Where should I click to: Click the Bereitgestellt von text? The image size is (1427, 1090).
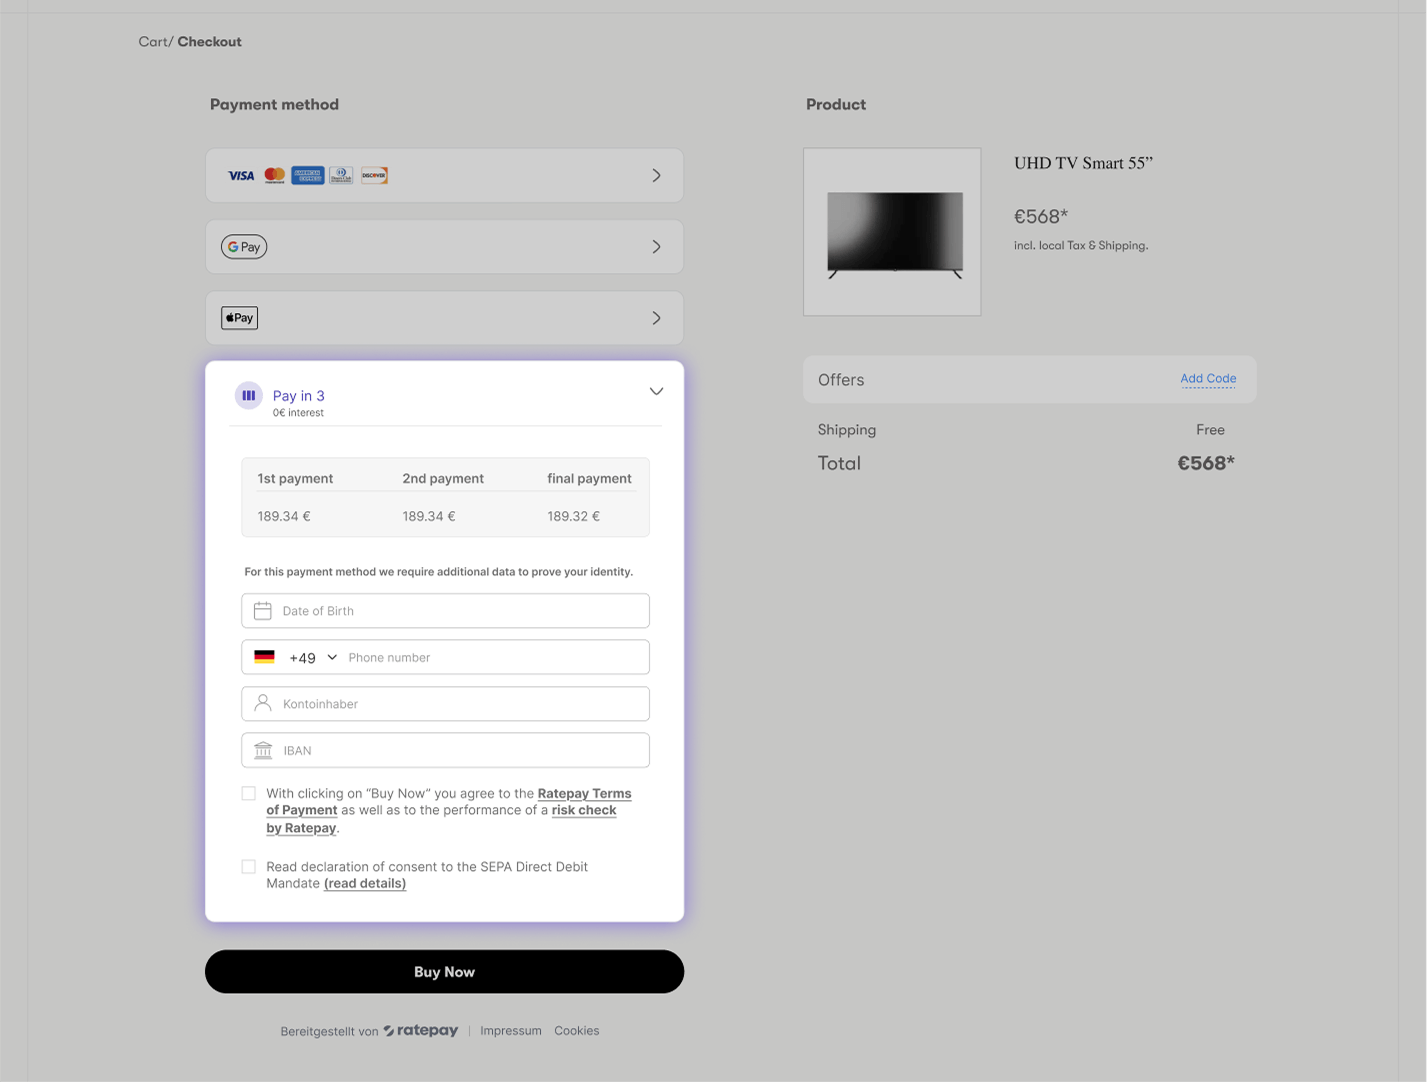coord(329,1032)
